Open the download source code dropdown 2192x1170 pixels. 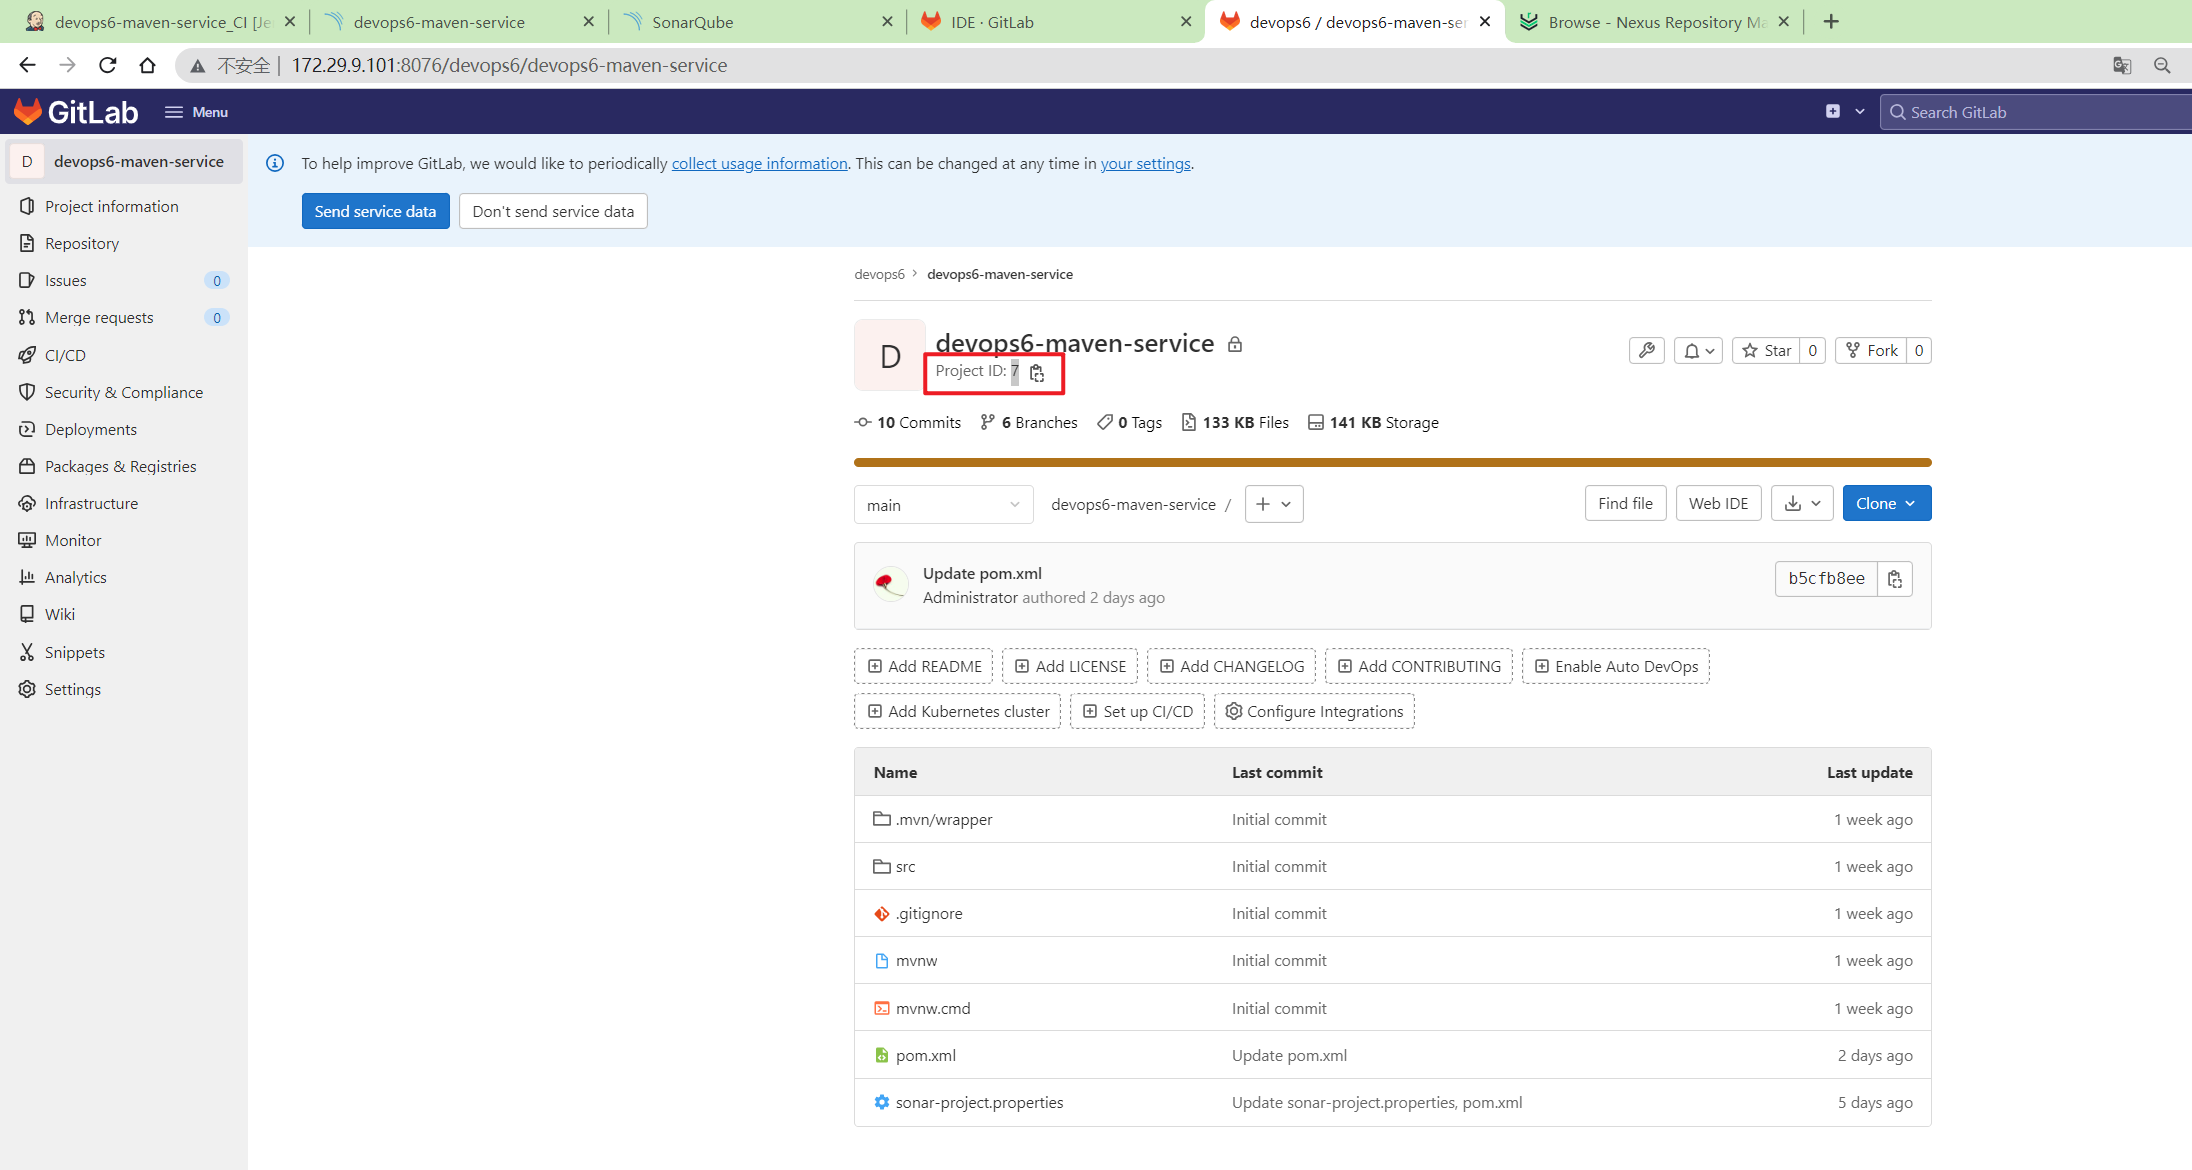pyautogui.click(x=1802, y=503)
